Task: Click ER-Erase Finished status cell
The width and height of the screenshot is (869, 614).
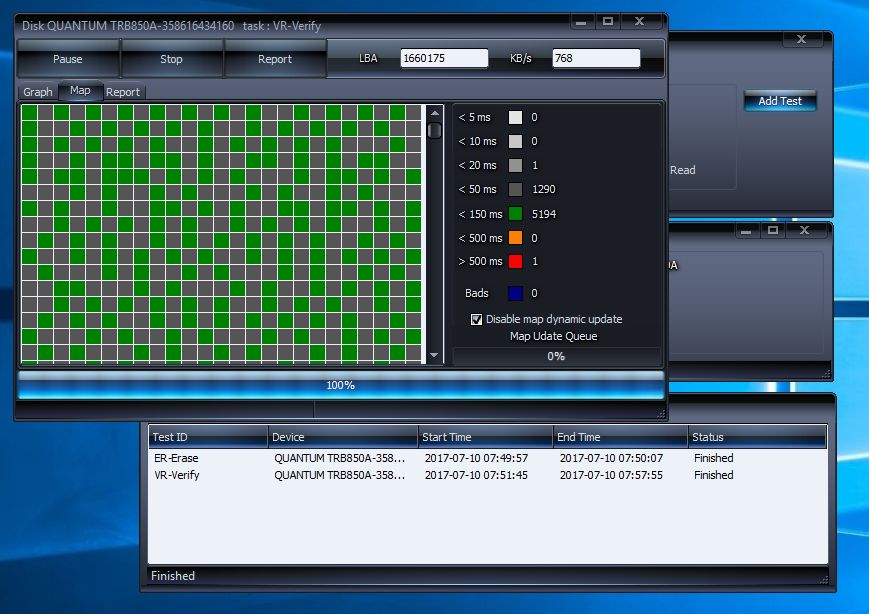Action: click(714, 458)
